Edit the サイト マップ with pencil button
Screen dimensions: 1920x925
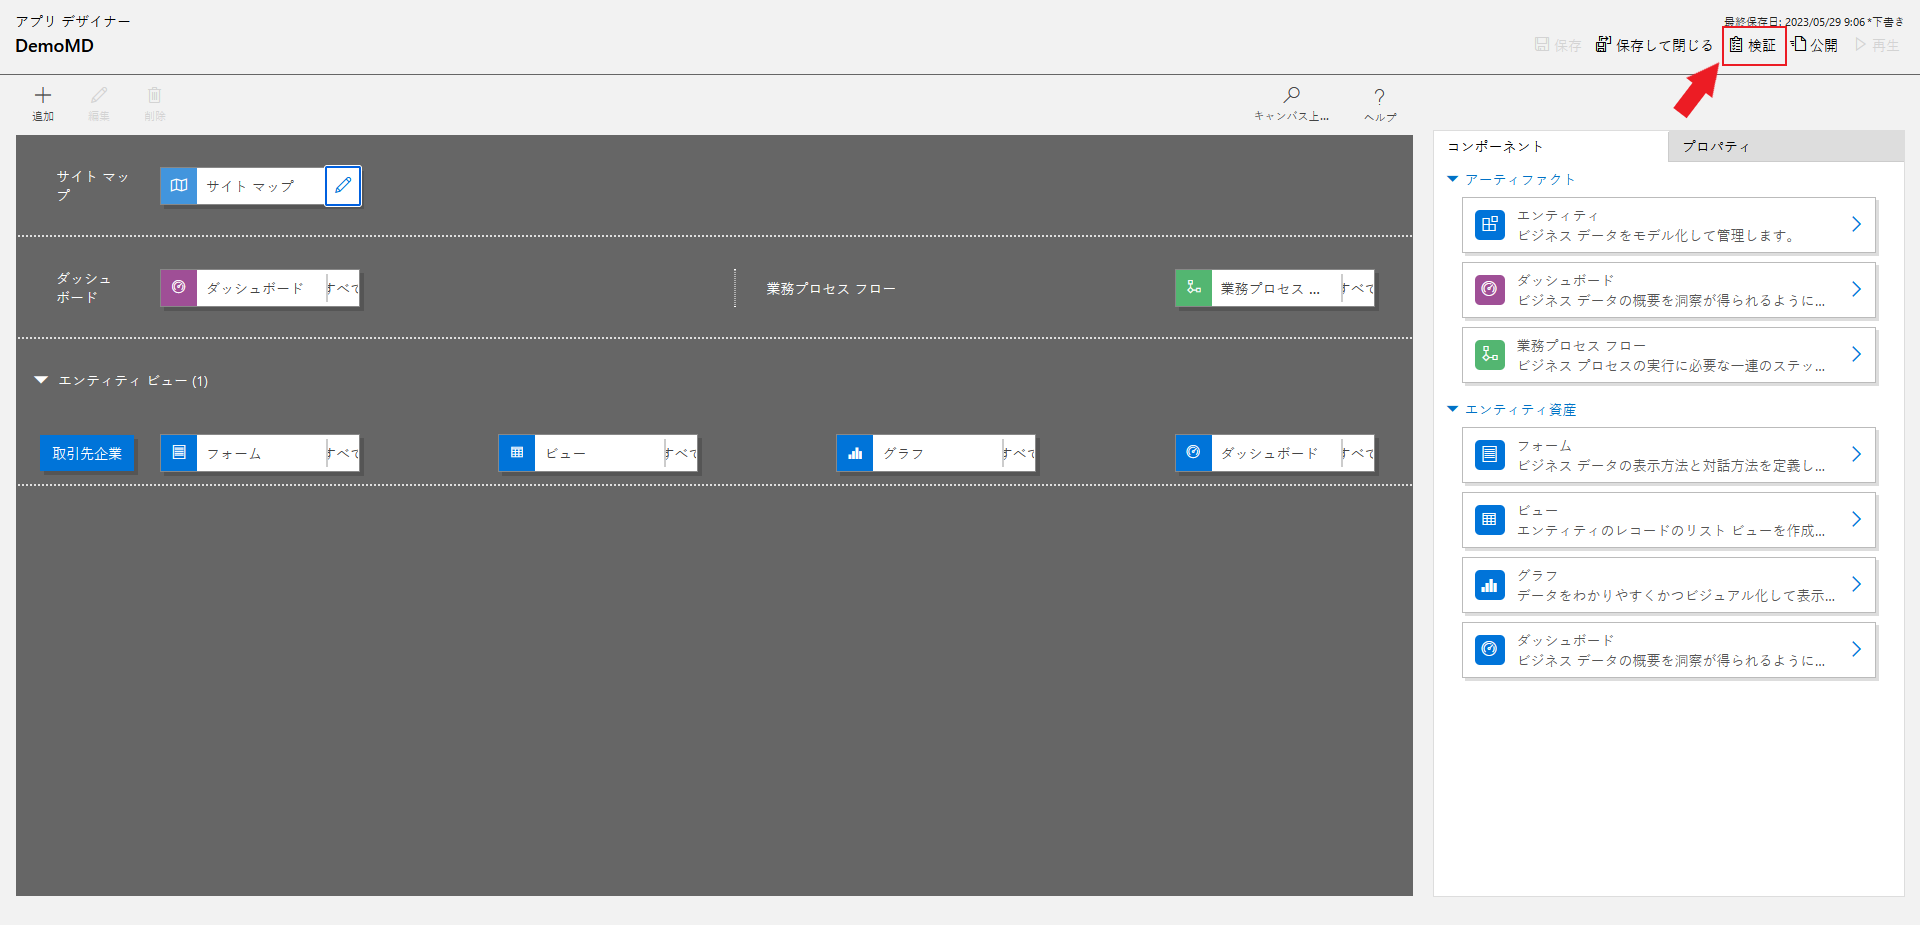(343, 186)
